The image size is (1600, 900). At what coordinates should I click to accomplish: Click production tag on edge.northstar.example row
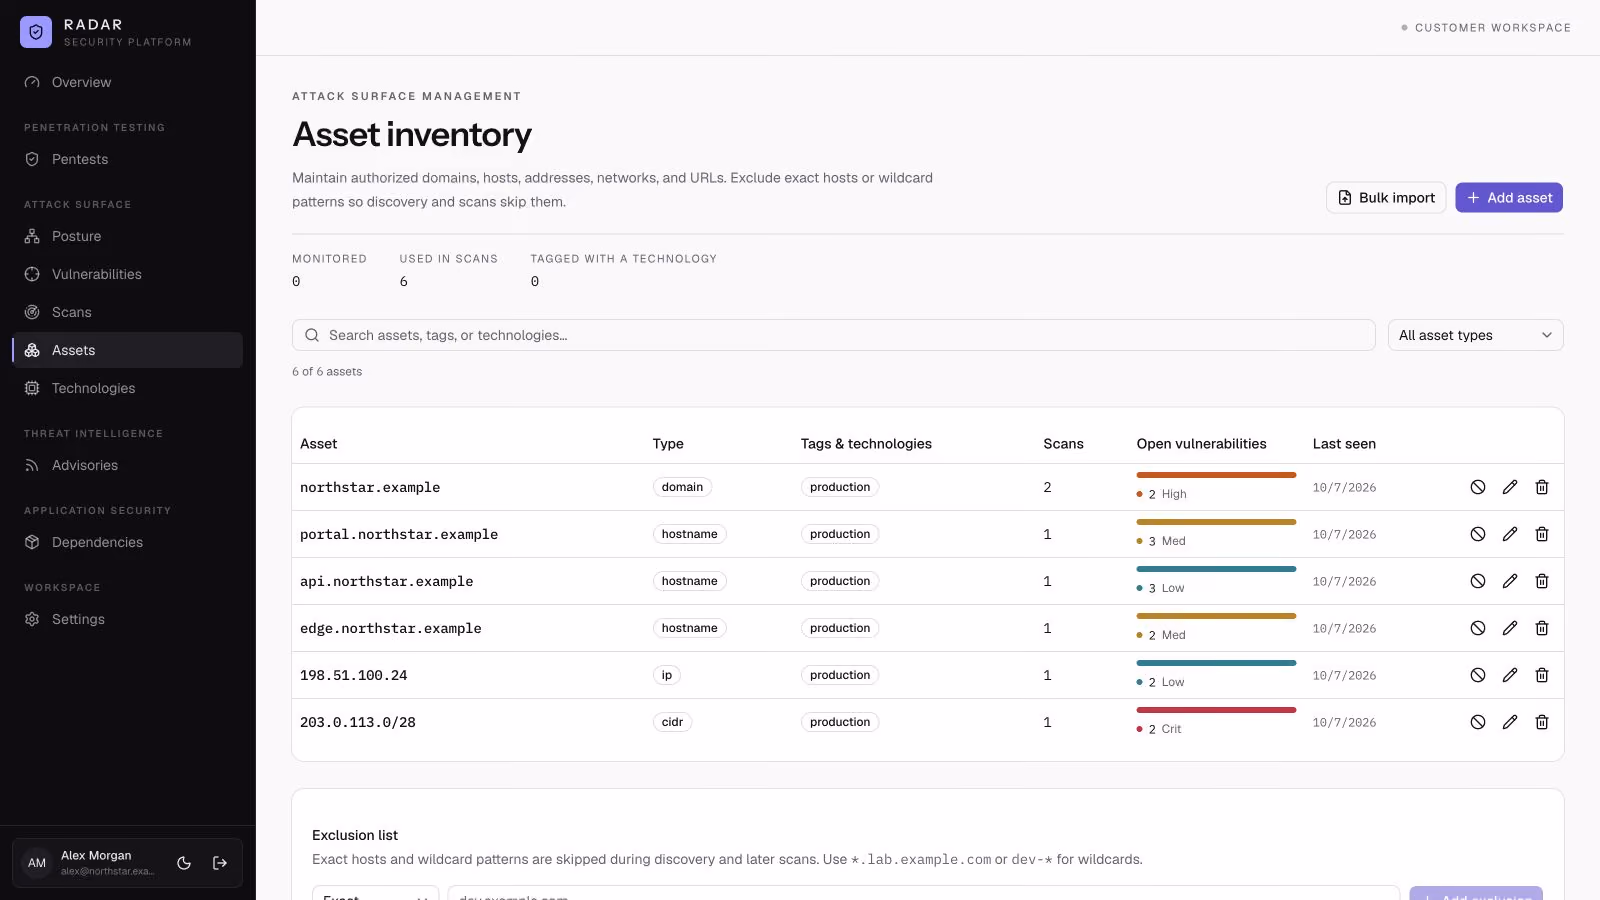pos(840,628)
